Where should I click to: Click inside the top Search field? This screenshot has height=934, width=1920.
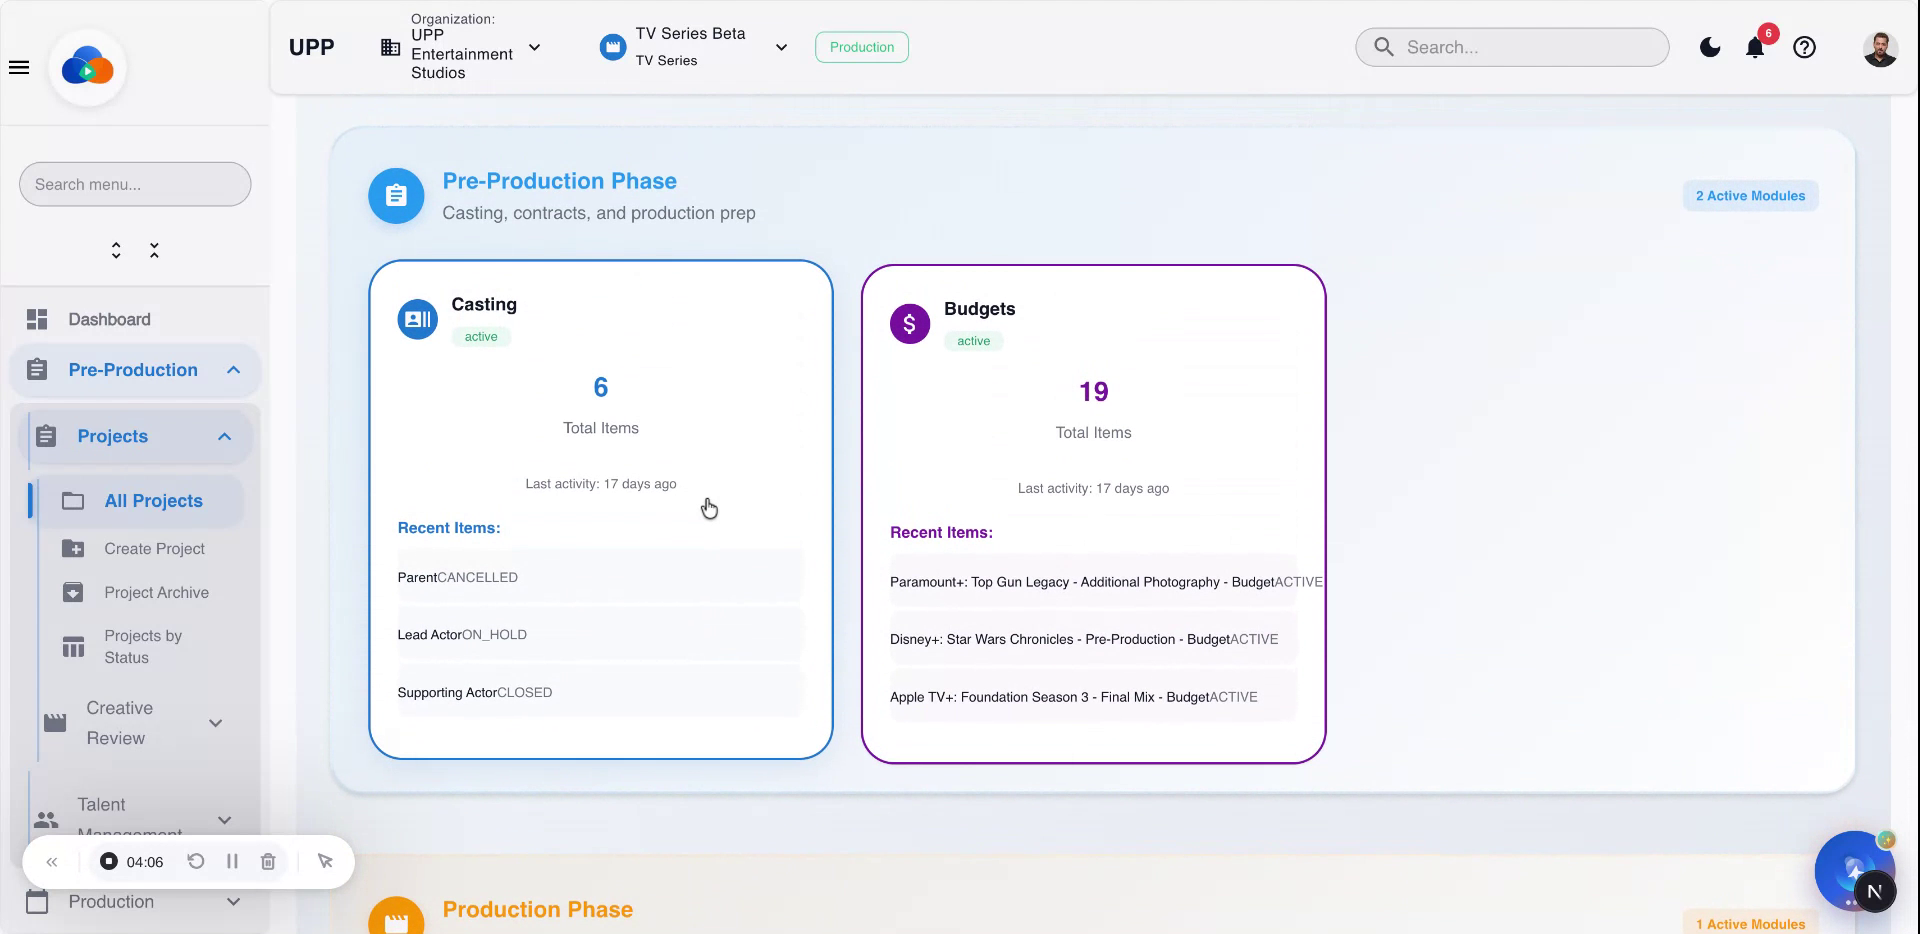1510,47
